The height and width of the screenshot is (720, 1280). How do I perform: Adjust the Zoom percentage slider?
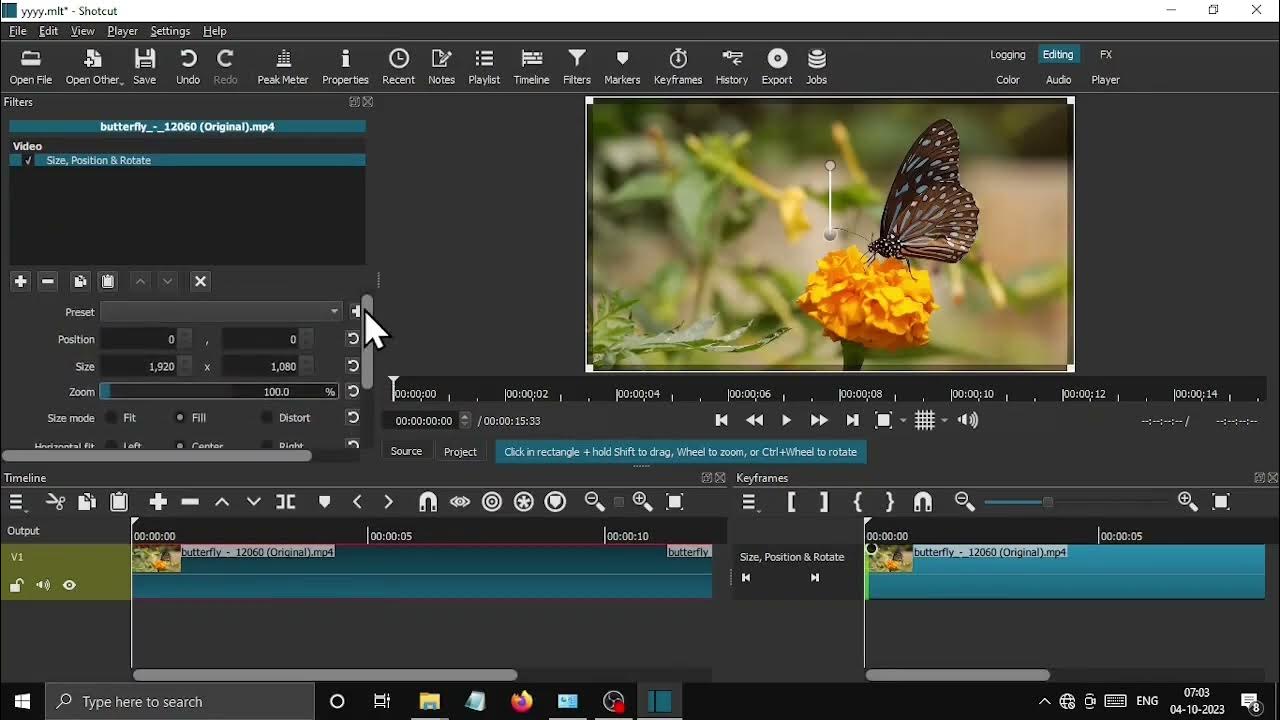(220, 392)
